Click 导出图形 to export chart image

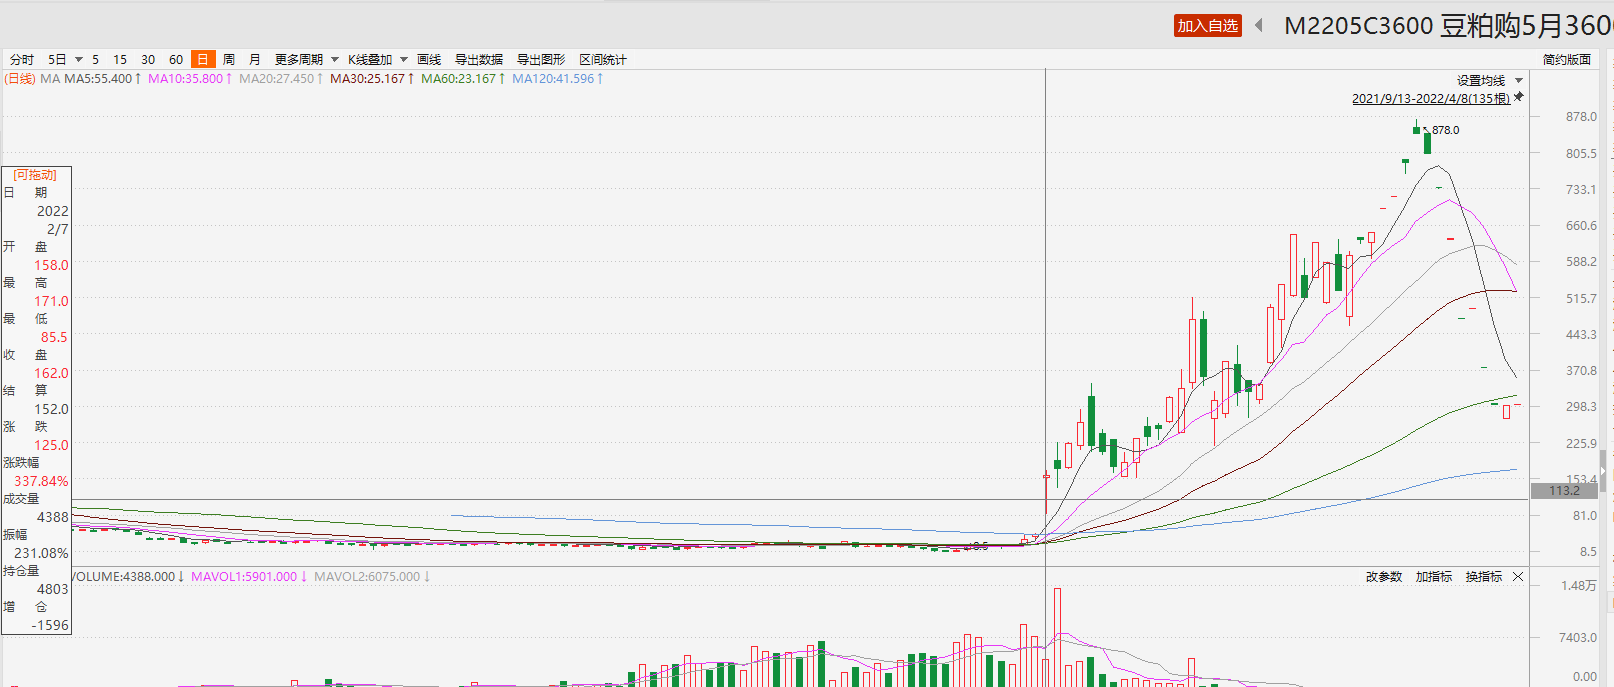coord(541,60)
